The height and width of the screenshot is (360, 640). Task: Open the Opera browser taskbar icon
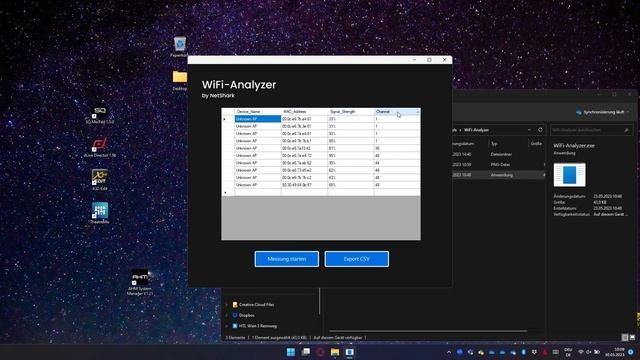[320, 352]
